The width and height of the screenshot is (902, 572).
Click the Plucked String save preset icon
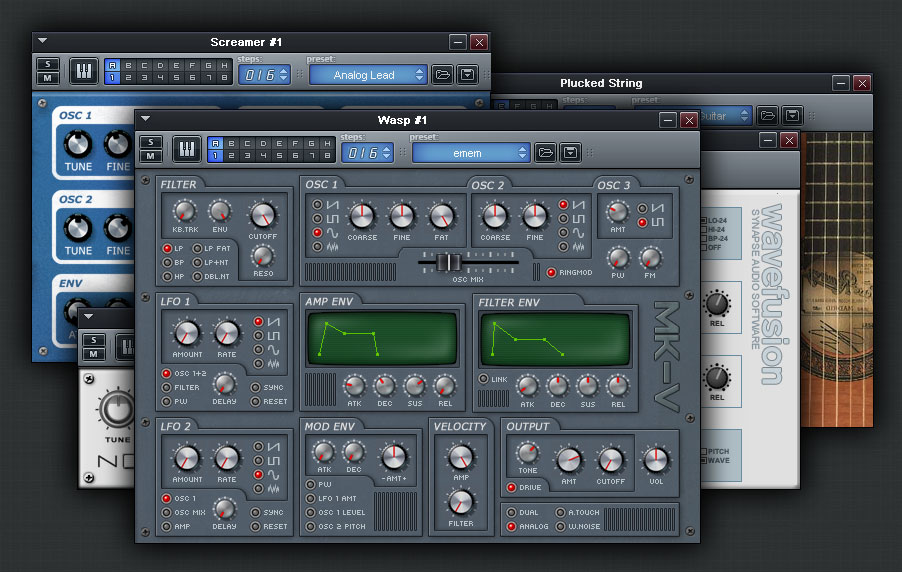[x=792, y=116]
